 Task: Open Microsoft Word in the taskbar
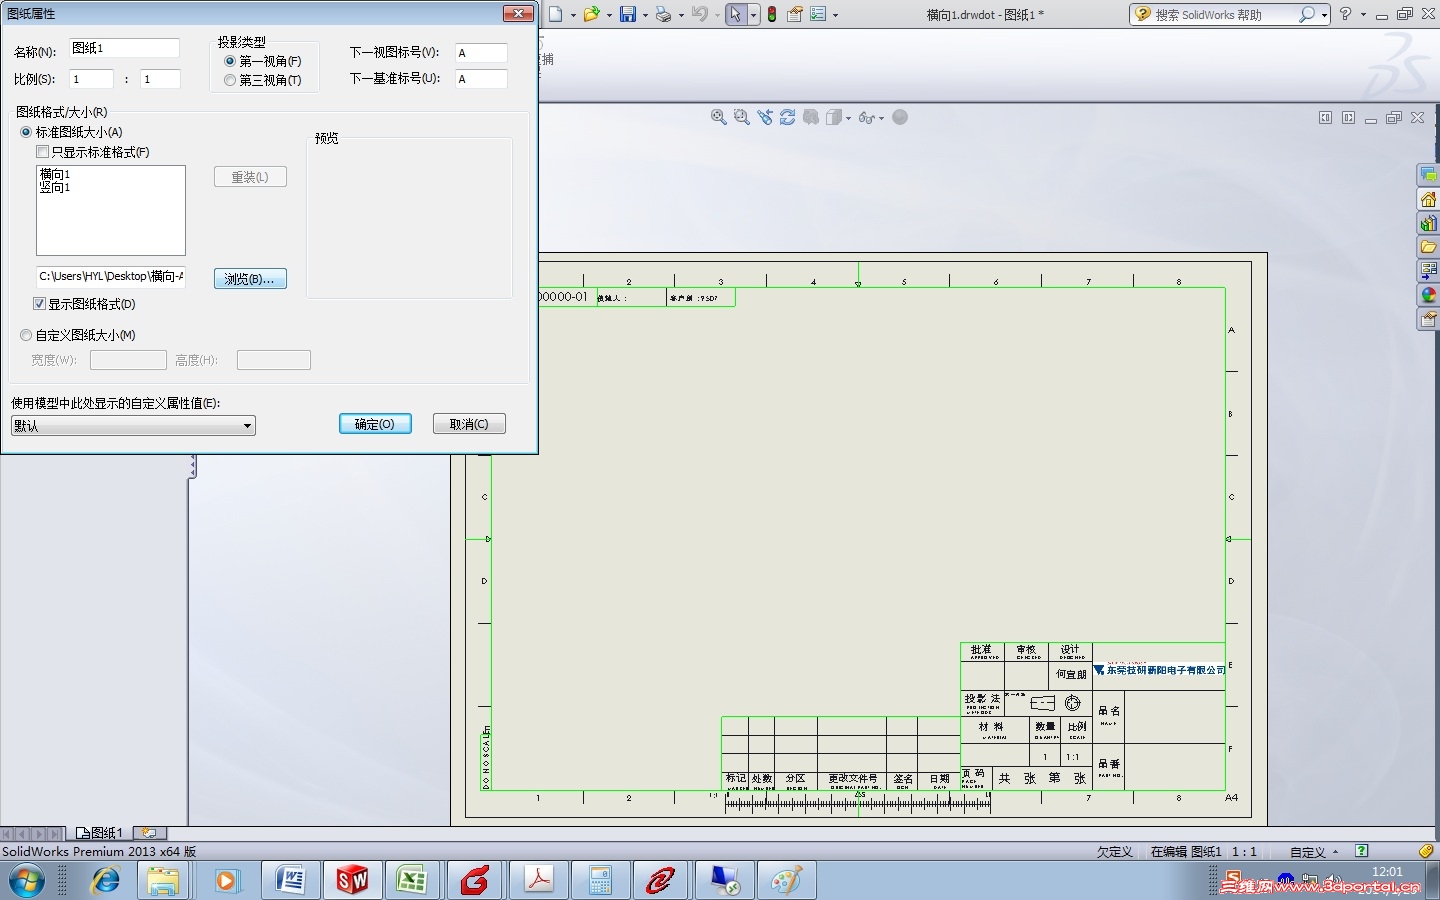tap(290, 881)
